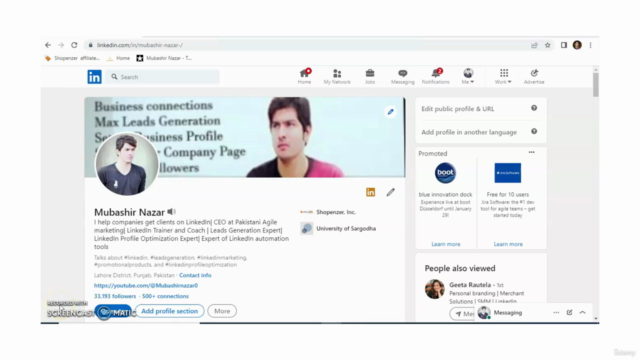Open Chrome three-dot menu
The image size is (640, 360).
pos(590,45)
